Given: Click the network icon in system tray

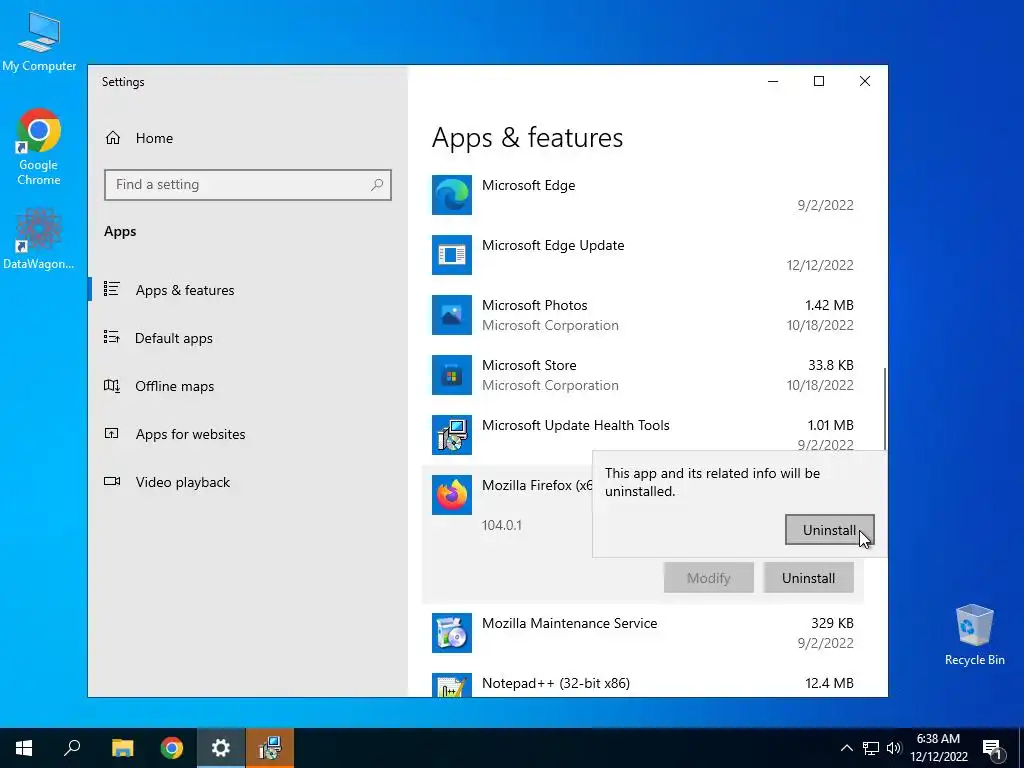Looking at the screenshot, I should coord(871,748).
